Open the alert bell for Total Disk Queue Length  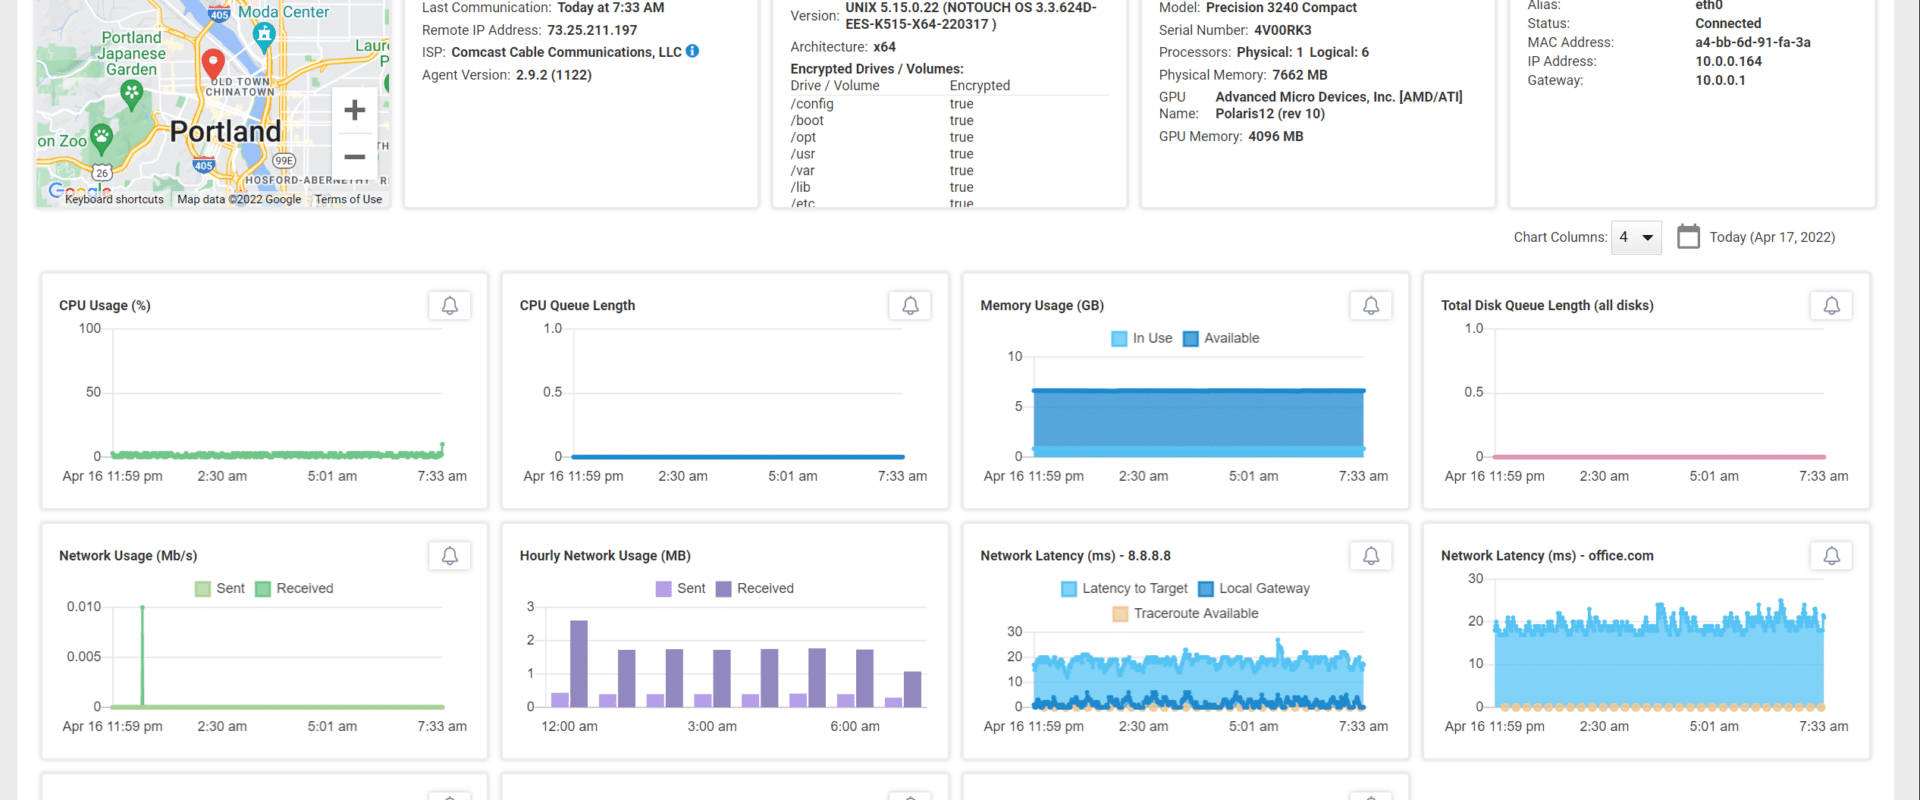1832,306
